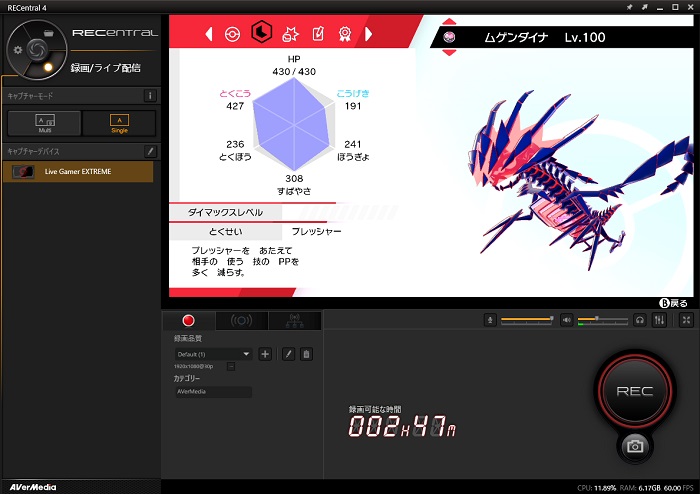Open the file folder icon on the wheel
Viewport: 700px width, 494px height.
[49, 33]
